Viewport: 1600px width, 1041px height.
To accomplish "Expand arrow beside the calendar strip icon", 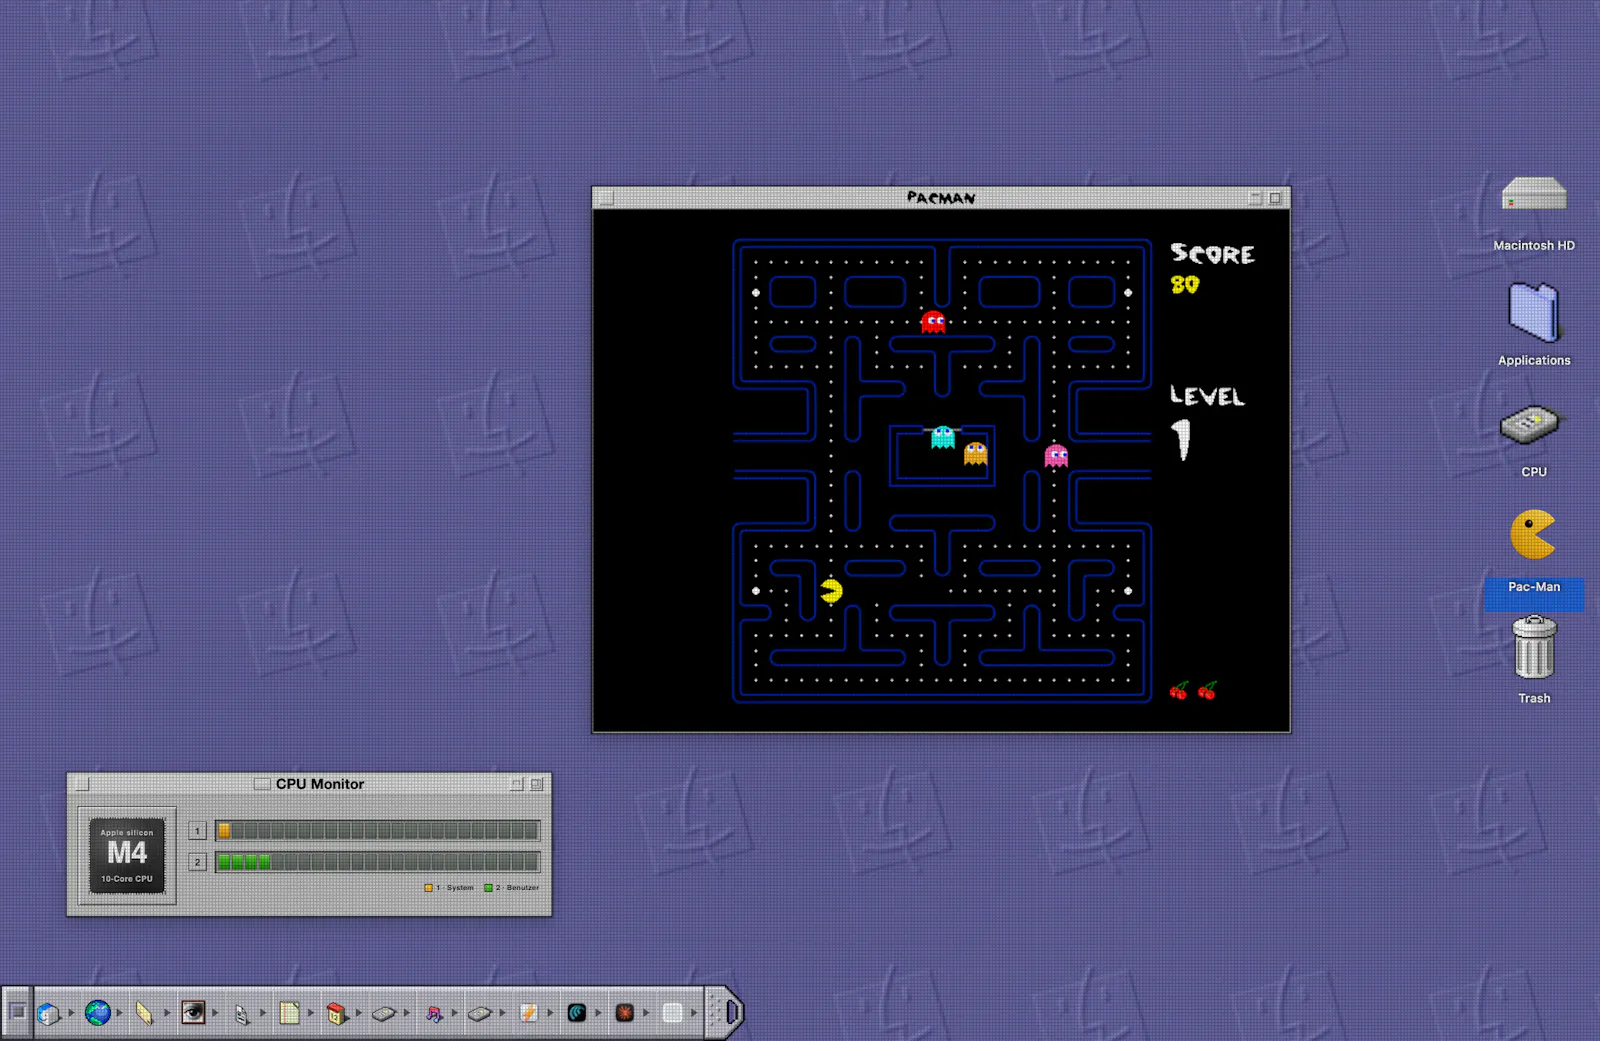I will pos(359,1013).
